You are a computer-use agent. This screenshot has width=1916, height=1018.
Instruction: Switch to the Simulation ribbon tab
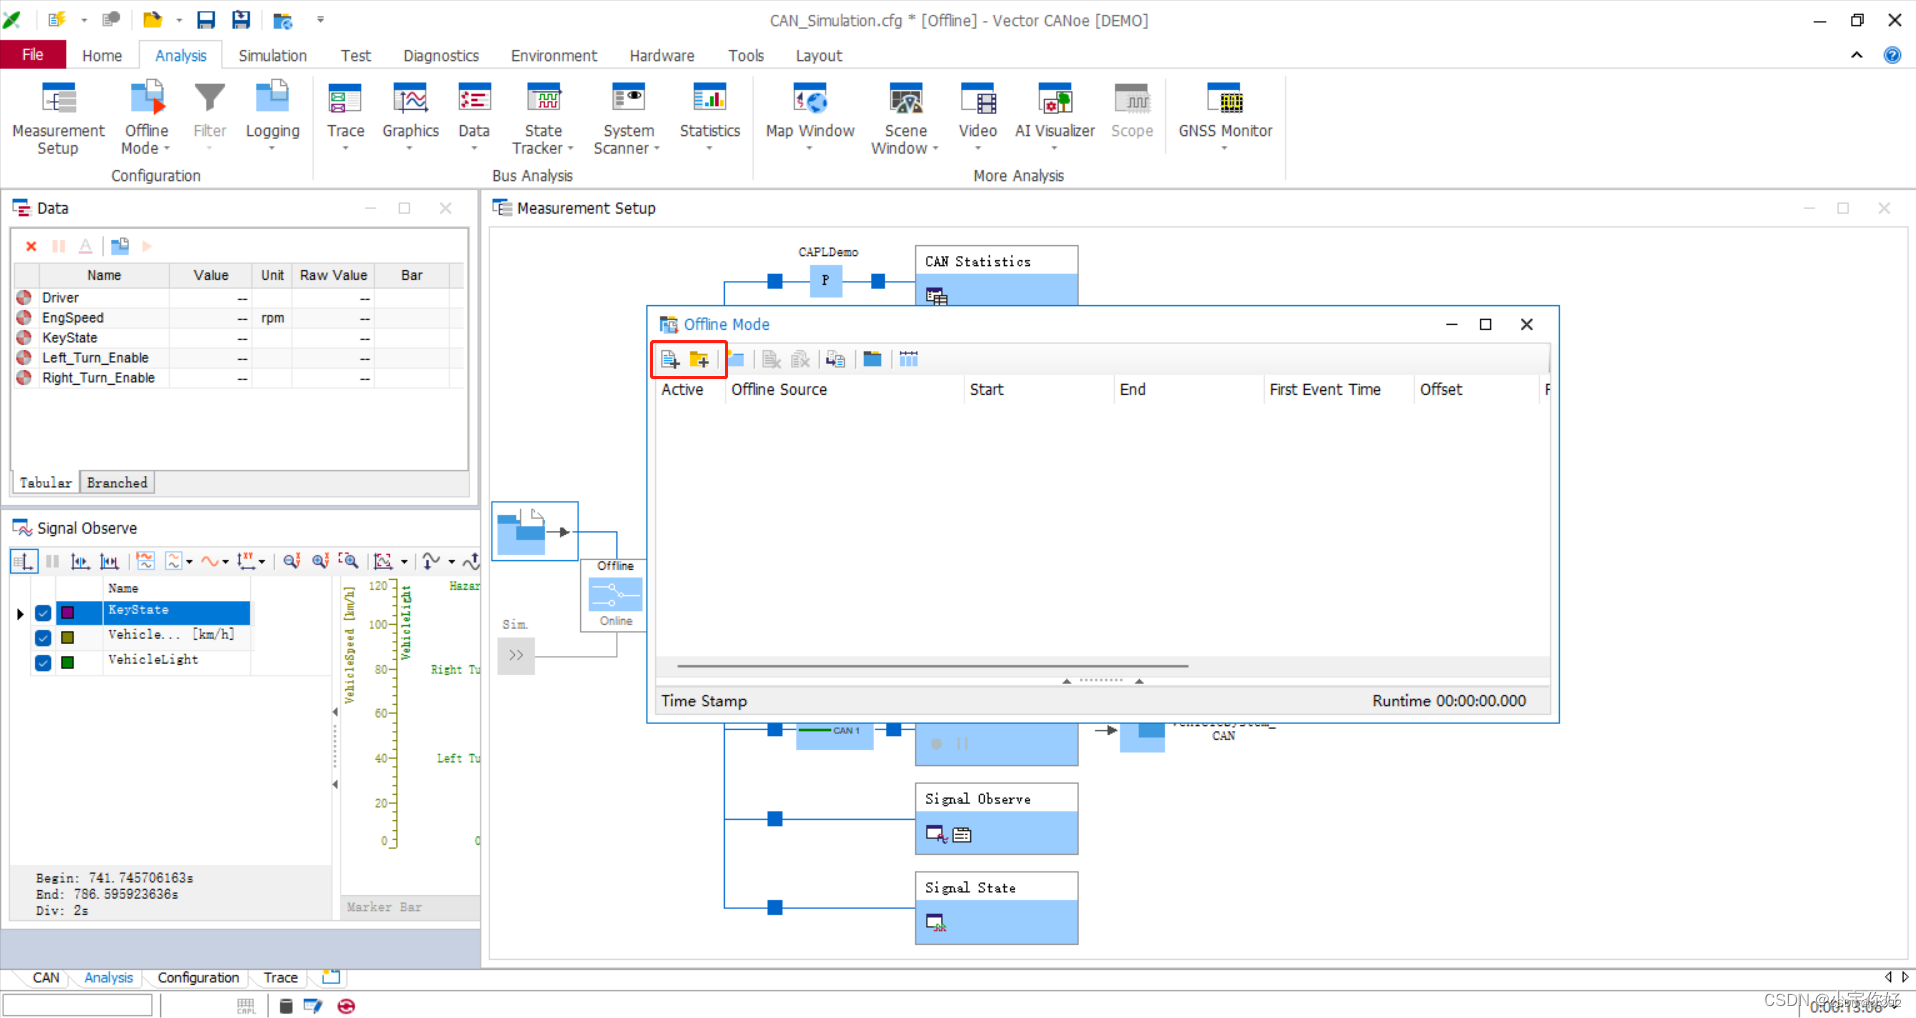[x=272, y=56]
